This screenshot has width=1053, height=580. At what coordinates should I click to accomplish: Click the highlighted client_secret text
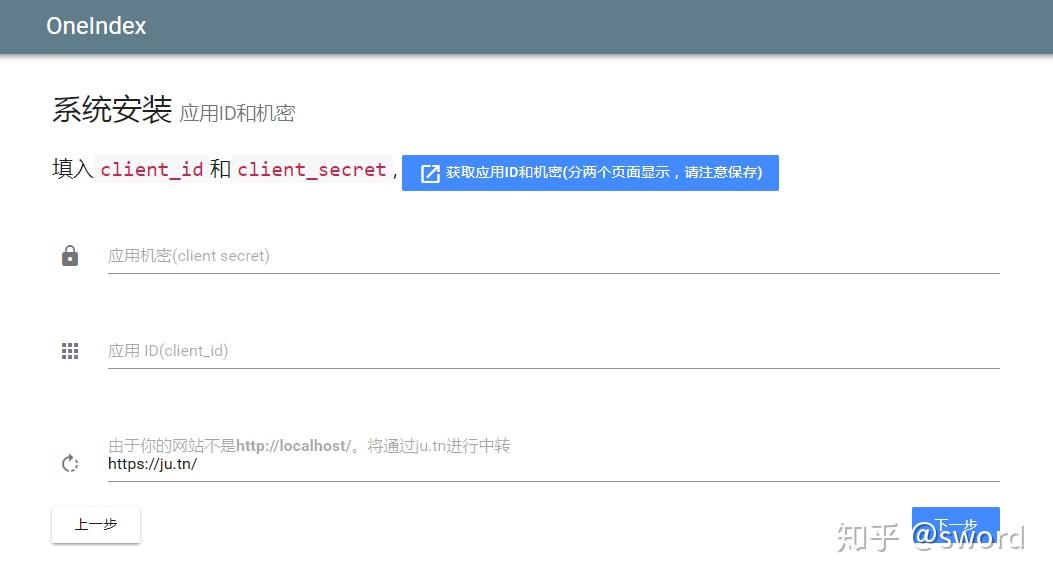tap(311, 169)
